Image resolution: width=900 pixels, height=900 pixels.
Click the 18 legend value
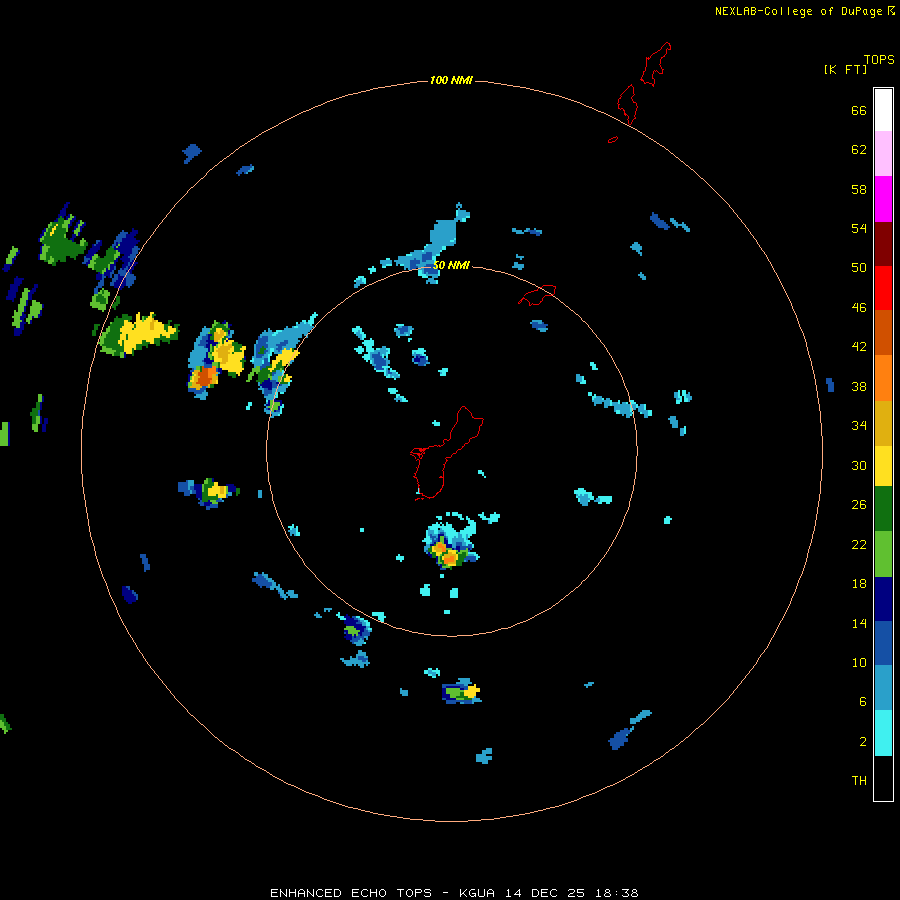pos(859,584)
